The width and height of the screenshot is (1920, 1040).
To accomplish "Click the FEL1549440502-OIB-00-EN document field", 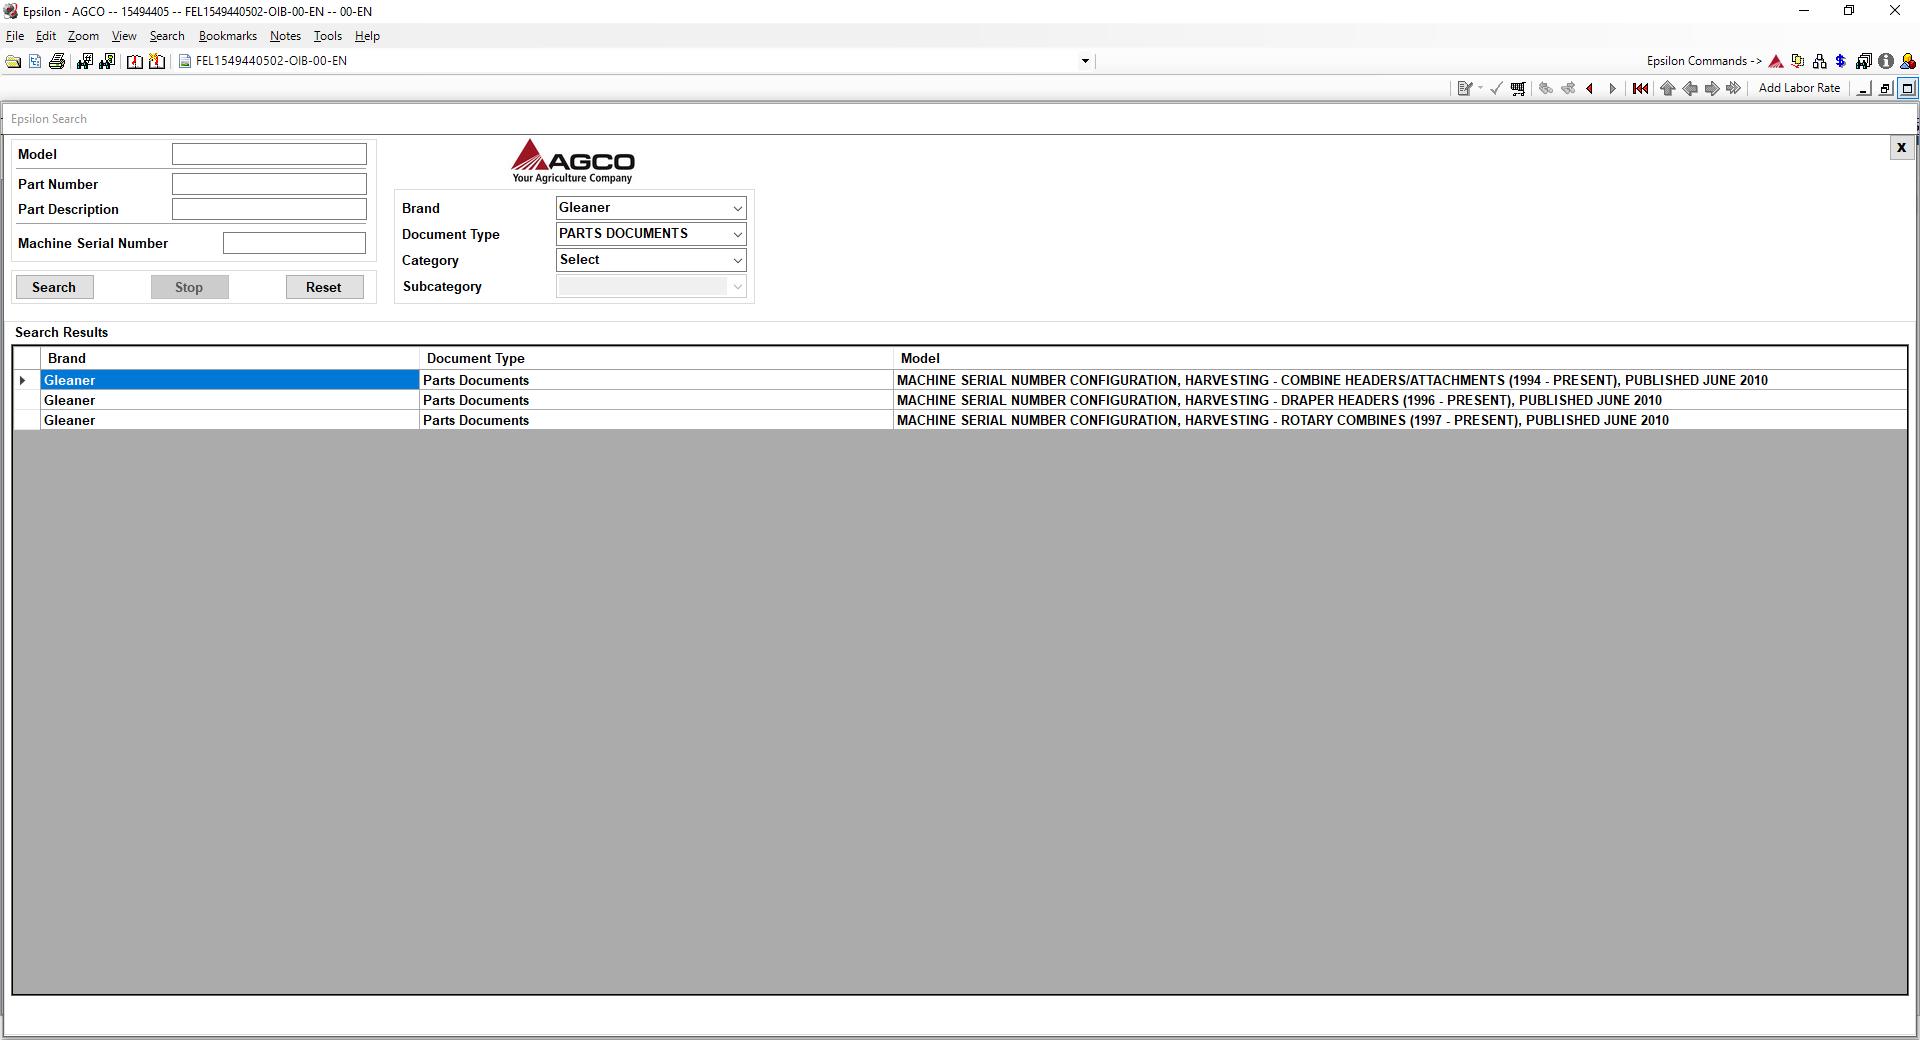I will click(636, 61).
